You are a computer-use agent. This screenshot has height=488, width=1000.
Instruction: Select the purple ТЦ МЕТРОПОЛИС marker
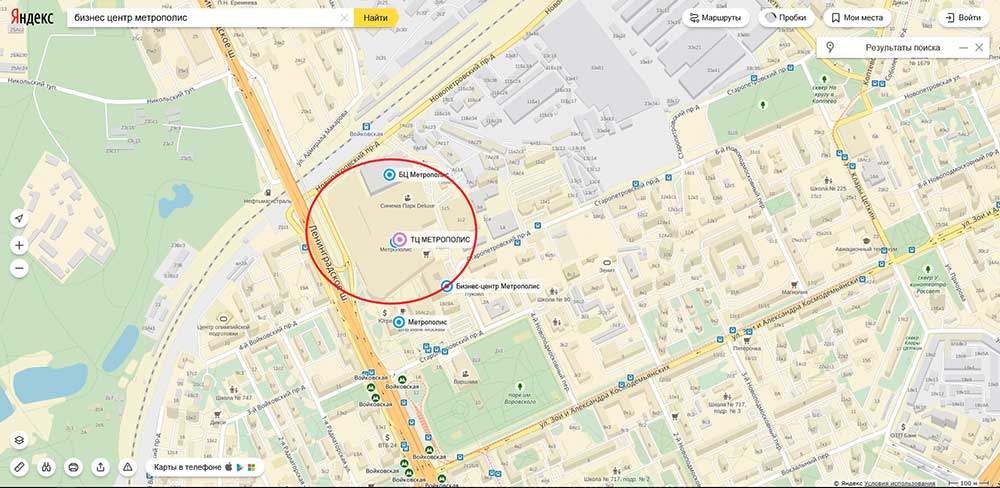point(399,240)
